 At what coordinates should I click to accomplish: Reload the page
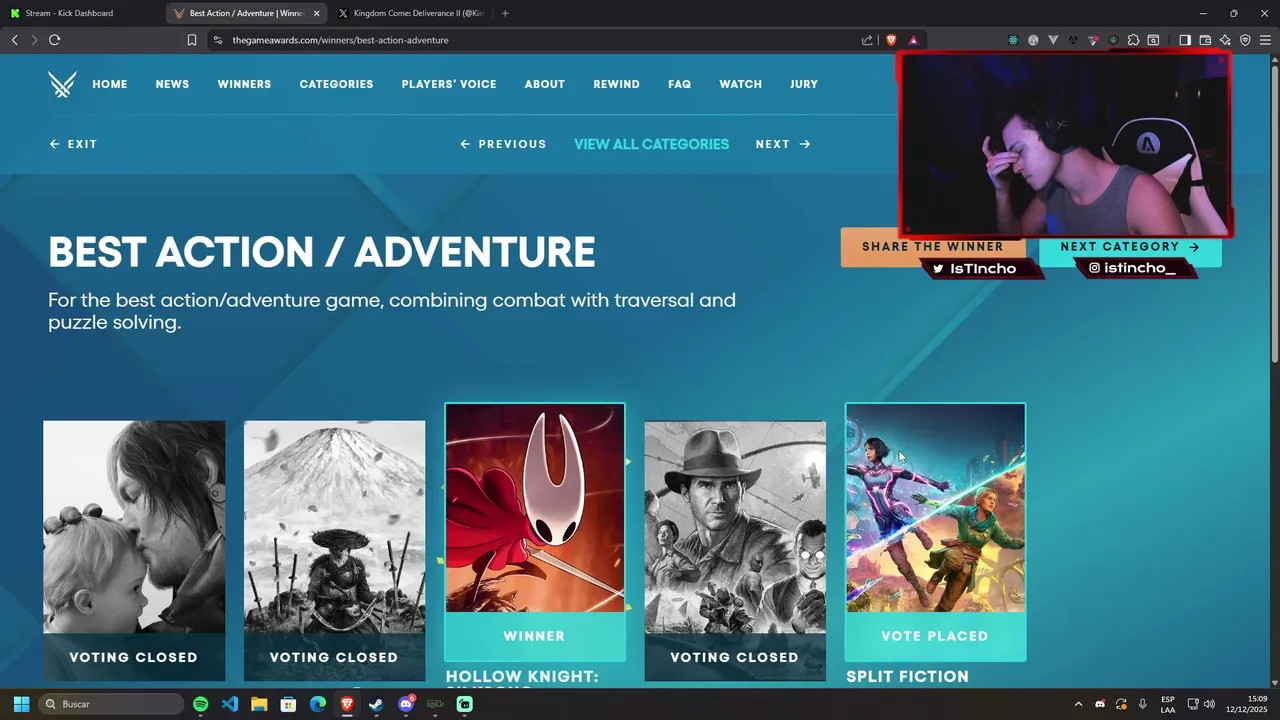54,40
